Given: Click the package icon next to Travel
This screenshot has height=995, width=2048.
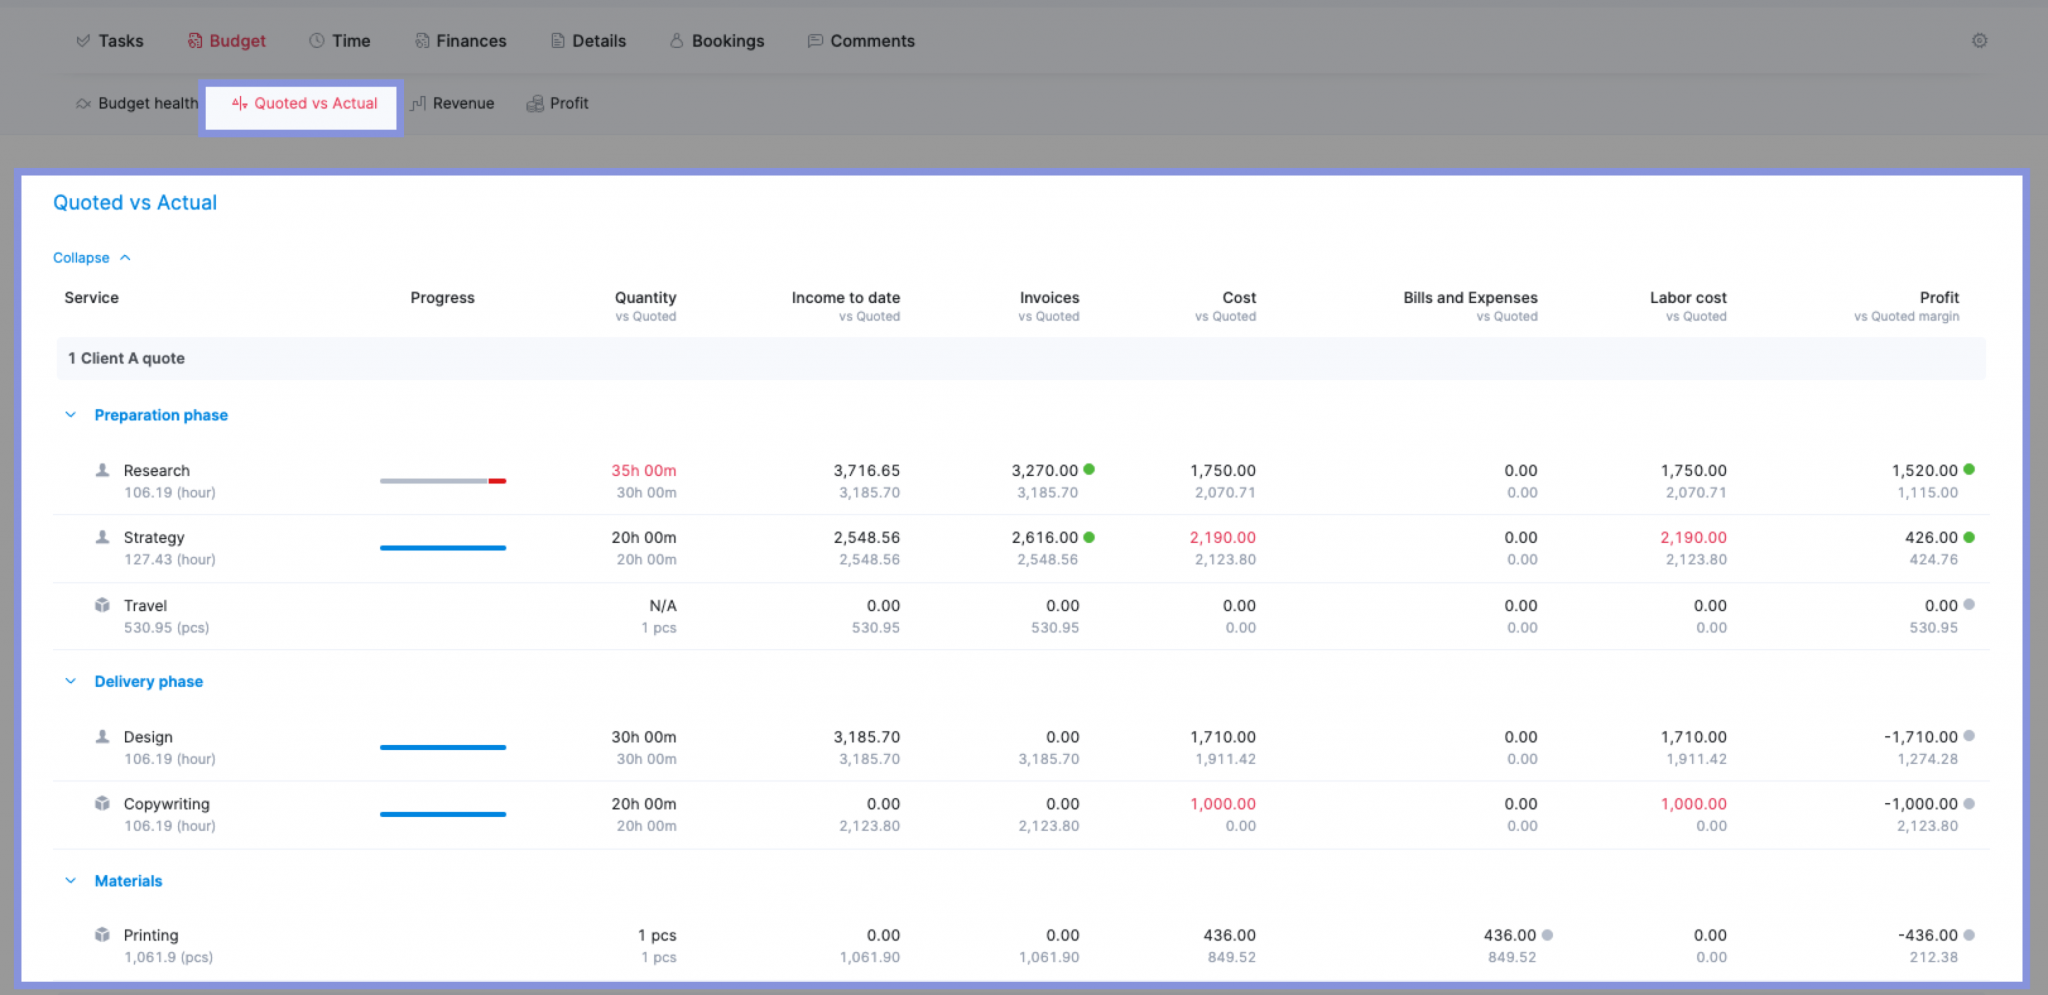Looking at the screenshot, I should [x=102, y=604].
